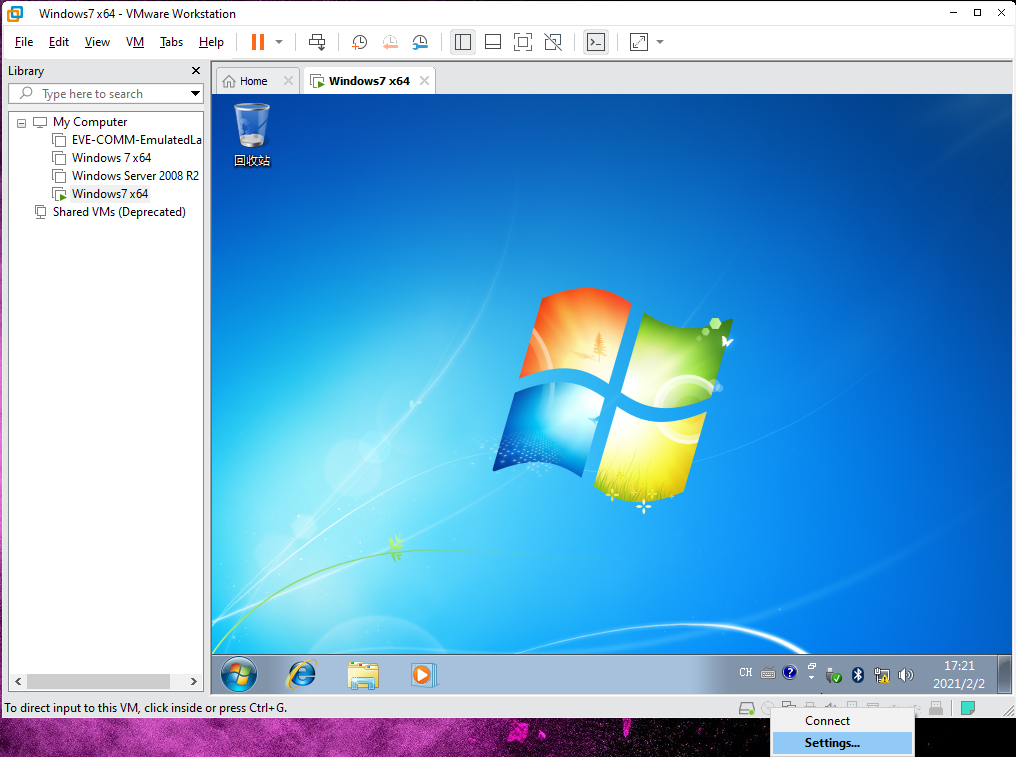
Task: Click the keyboard icon in language bar
Action: pos(768,673)
